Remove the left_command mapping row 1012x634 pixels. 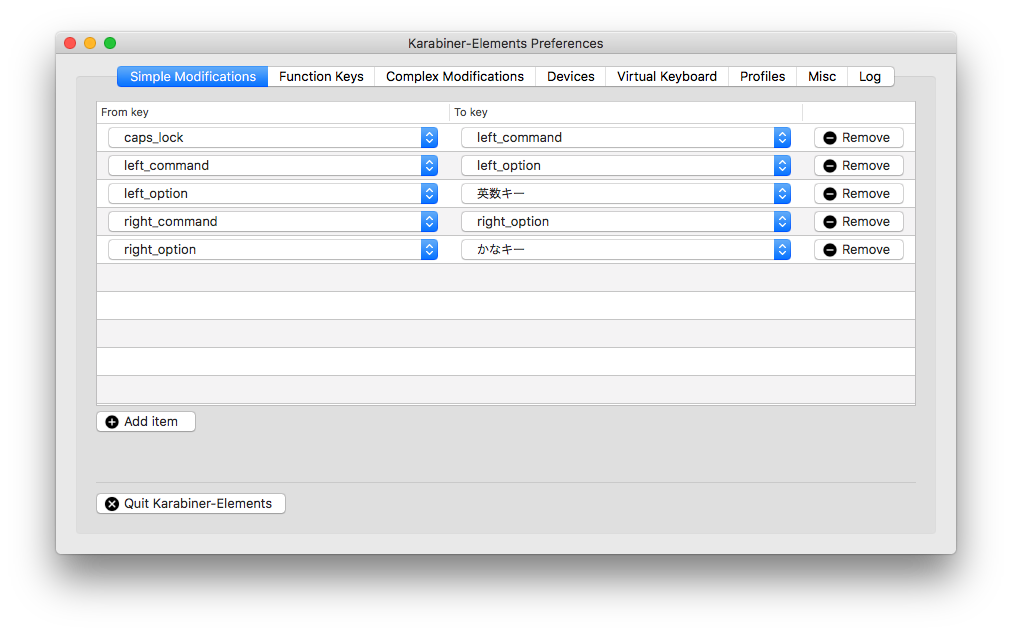point(858,165)
